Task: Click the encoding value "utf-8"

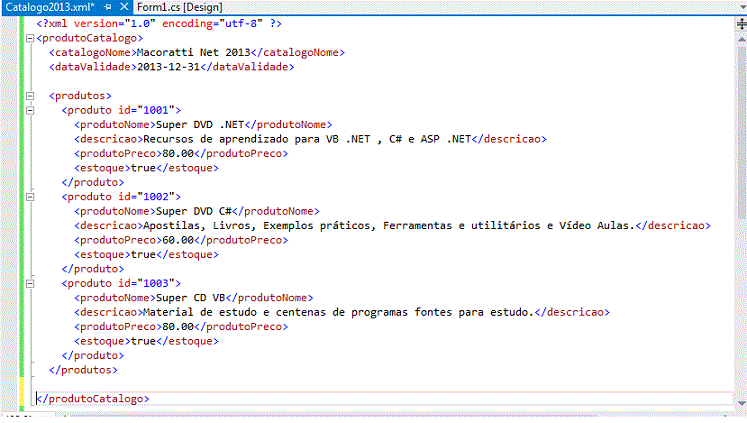Action: (x=241, y=23)
